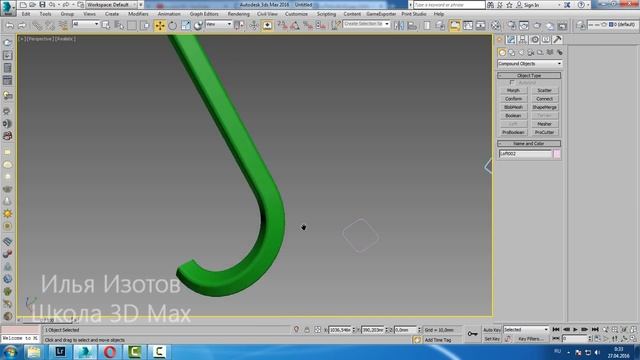
Task: Open the Hierarchy panel tab
Action: tap(522, 40)
